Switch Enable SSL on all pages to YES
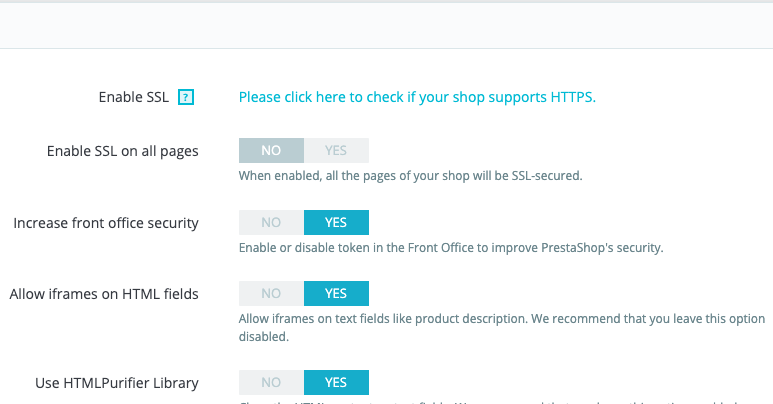The height and width of the screenshot is (404, 773). coord(336,150)
